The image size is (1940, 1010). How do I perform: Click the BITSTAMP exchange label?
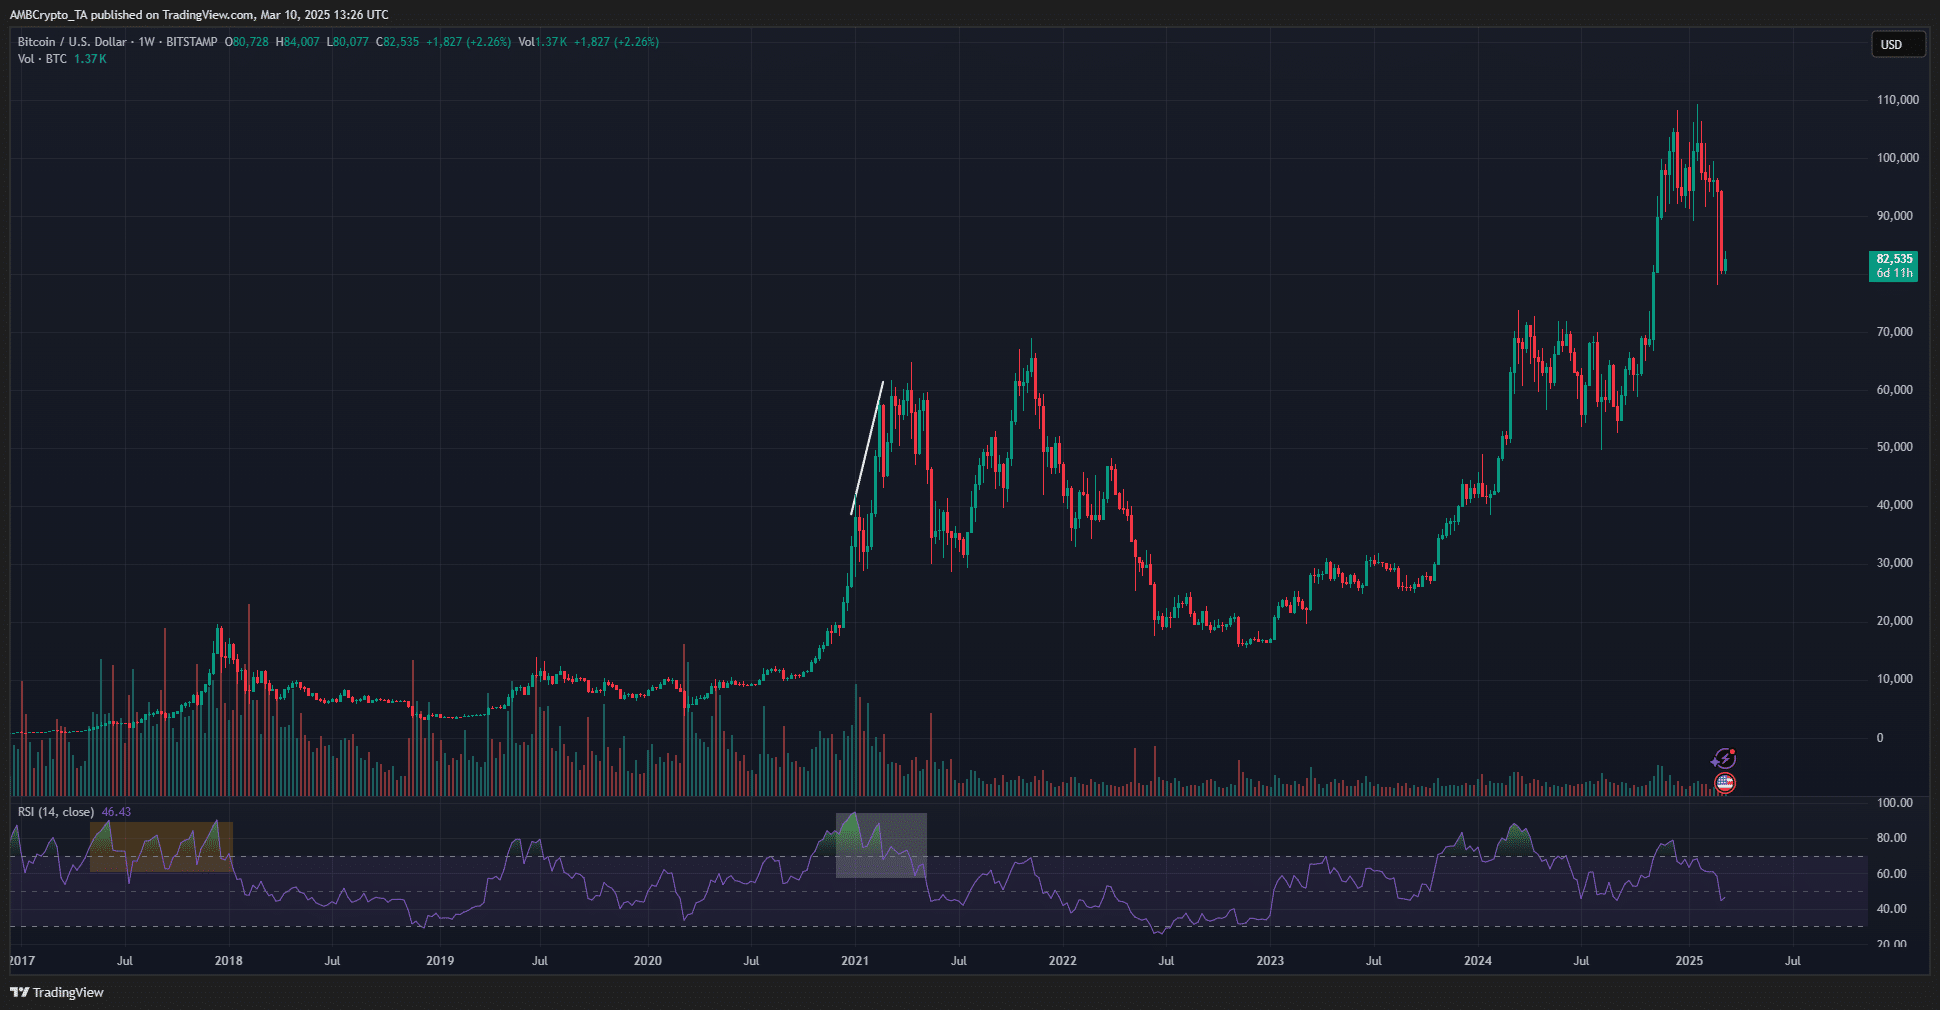(191, 42)
